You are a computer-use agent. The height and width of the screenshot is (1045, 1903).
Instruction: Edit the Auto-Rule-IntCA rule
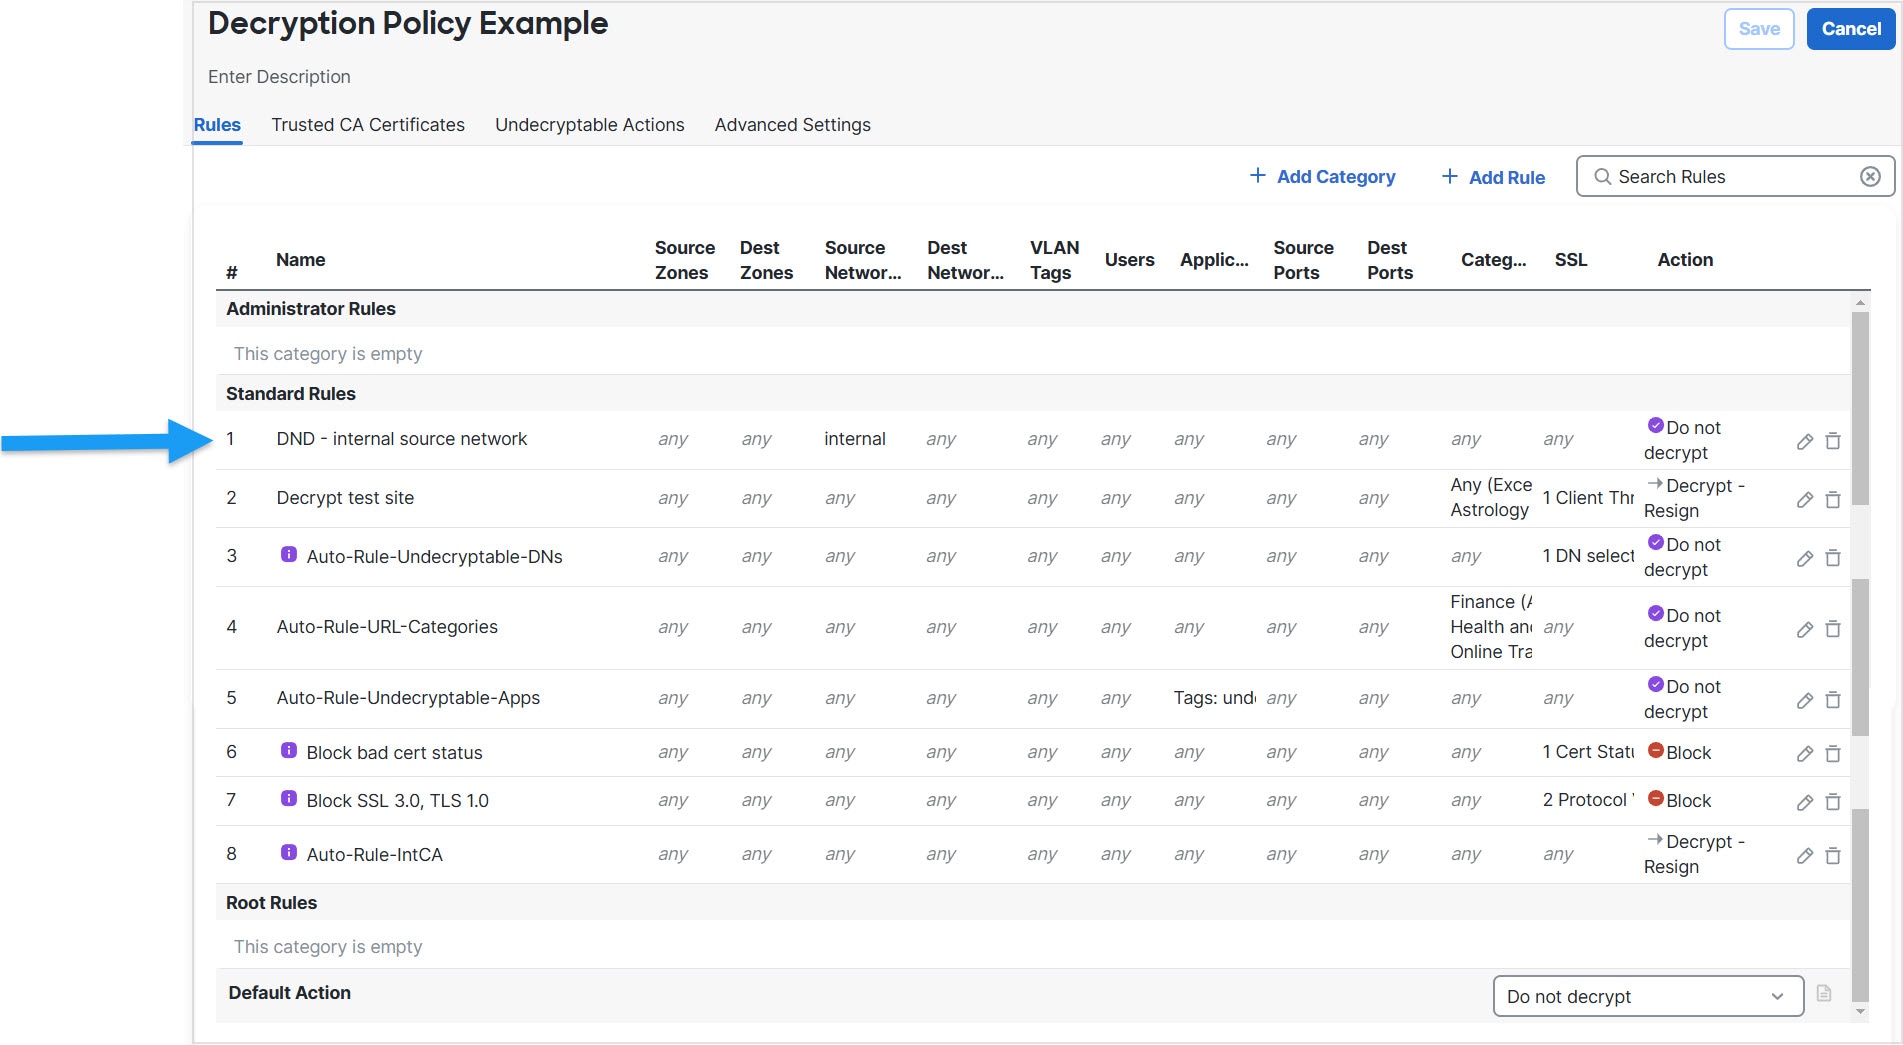[1805, 856]
